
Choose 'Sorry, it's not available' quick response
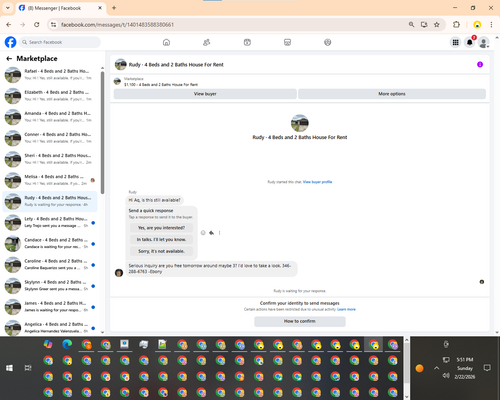click(161, 251)
